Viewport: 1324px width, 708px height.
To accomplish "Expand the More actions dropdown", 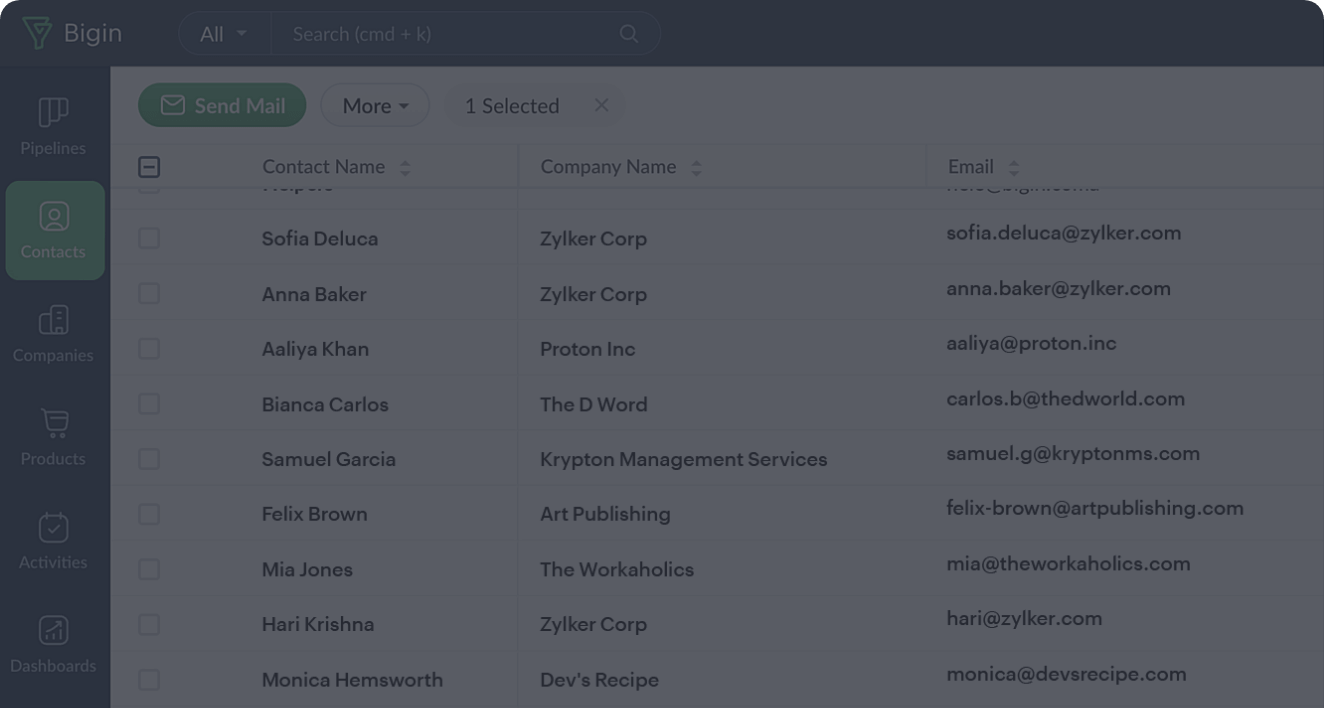I will tap(375, 106).
